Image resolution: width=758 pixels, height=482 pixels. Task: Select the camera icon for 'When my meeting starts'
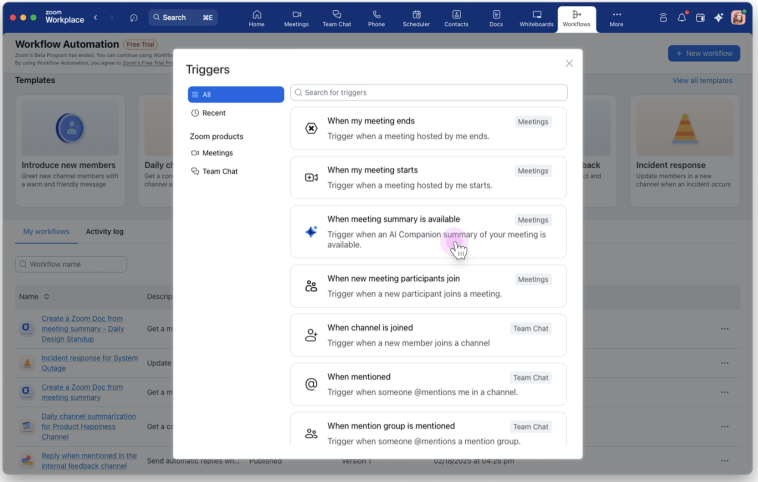(311, 177)
